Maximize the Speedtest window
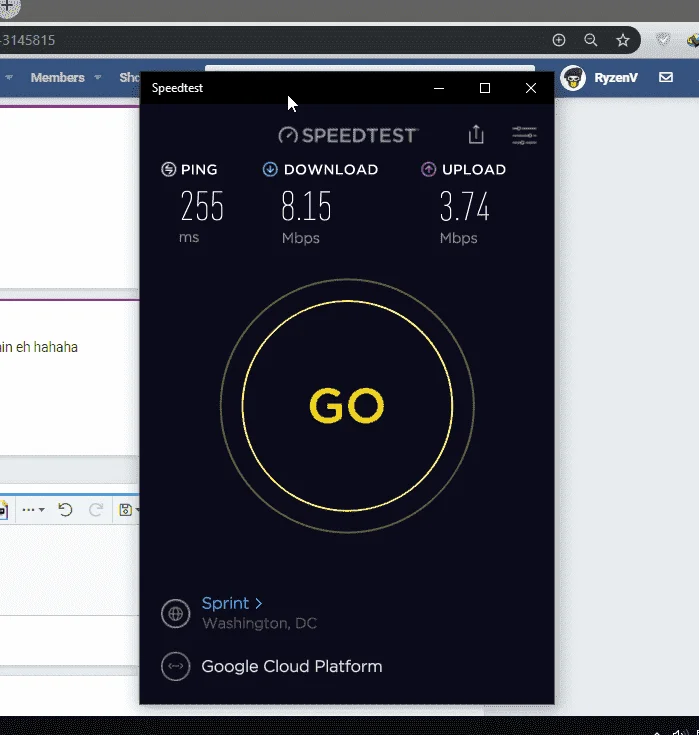Image resolution: width=699 pixels, height=735 pixels. click(485, 88)
